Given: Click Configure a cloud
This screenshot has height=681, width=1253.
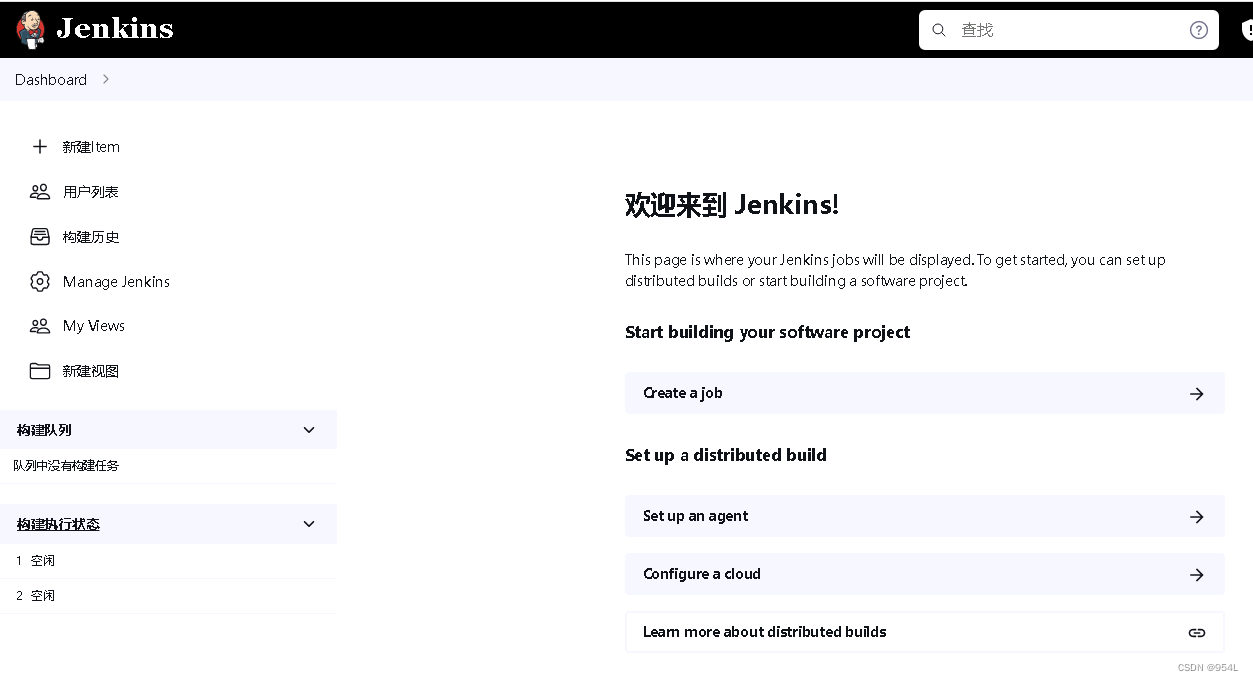Looking at the screenshot, I should coord(702,574).
